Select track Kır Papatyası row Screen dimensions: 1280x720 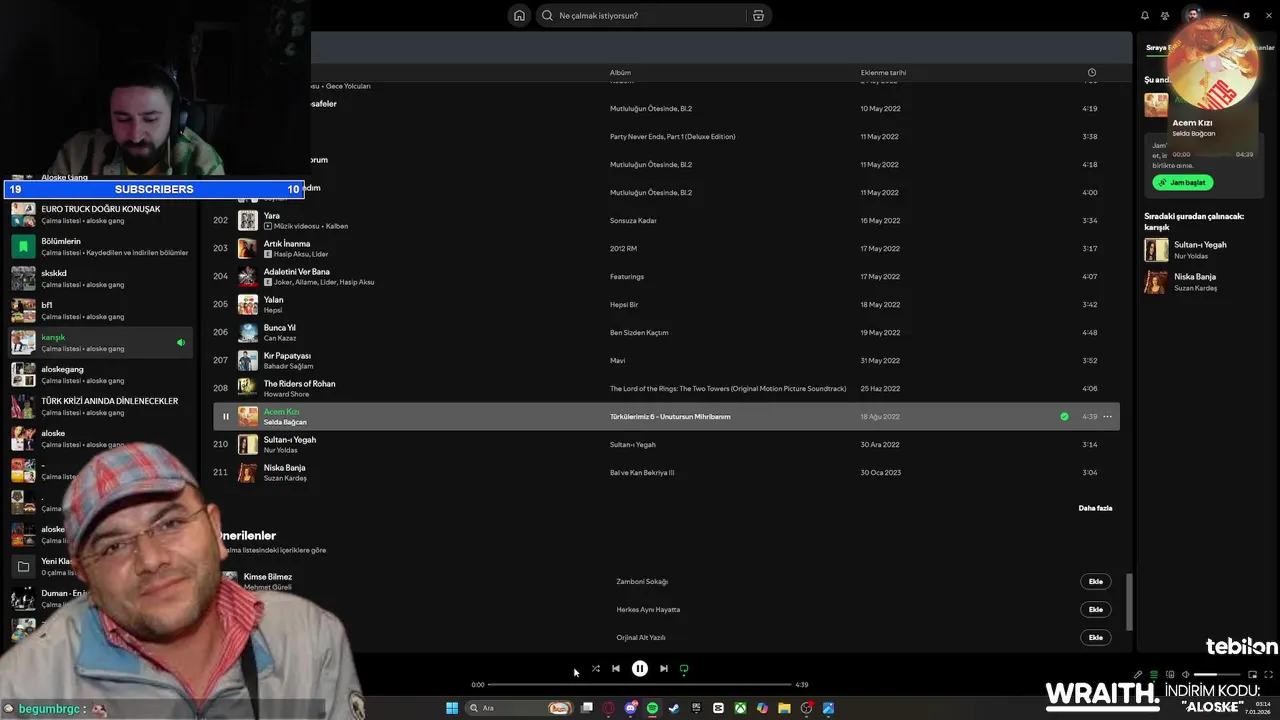coord(666,360)
